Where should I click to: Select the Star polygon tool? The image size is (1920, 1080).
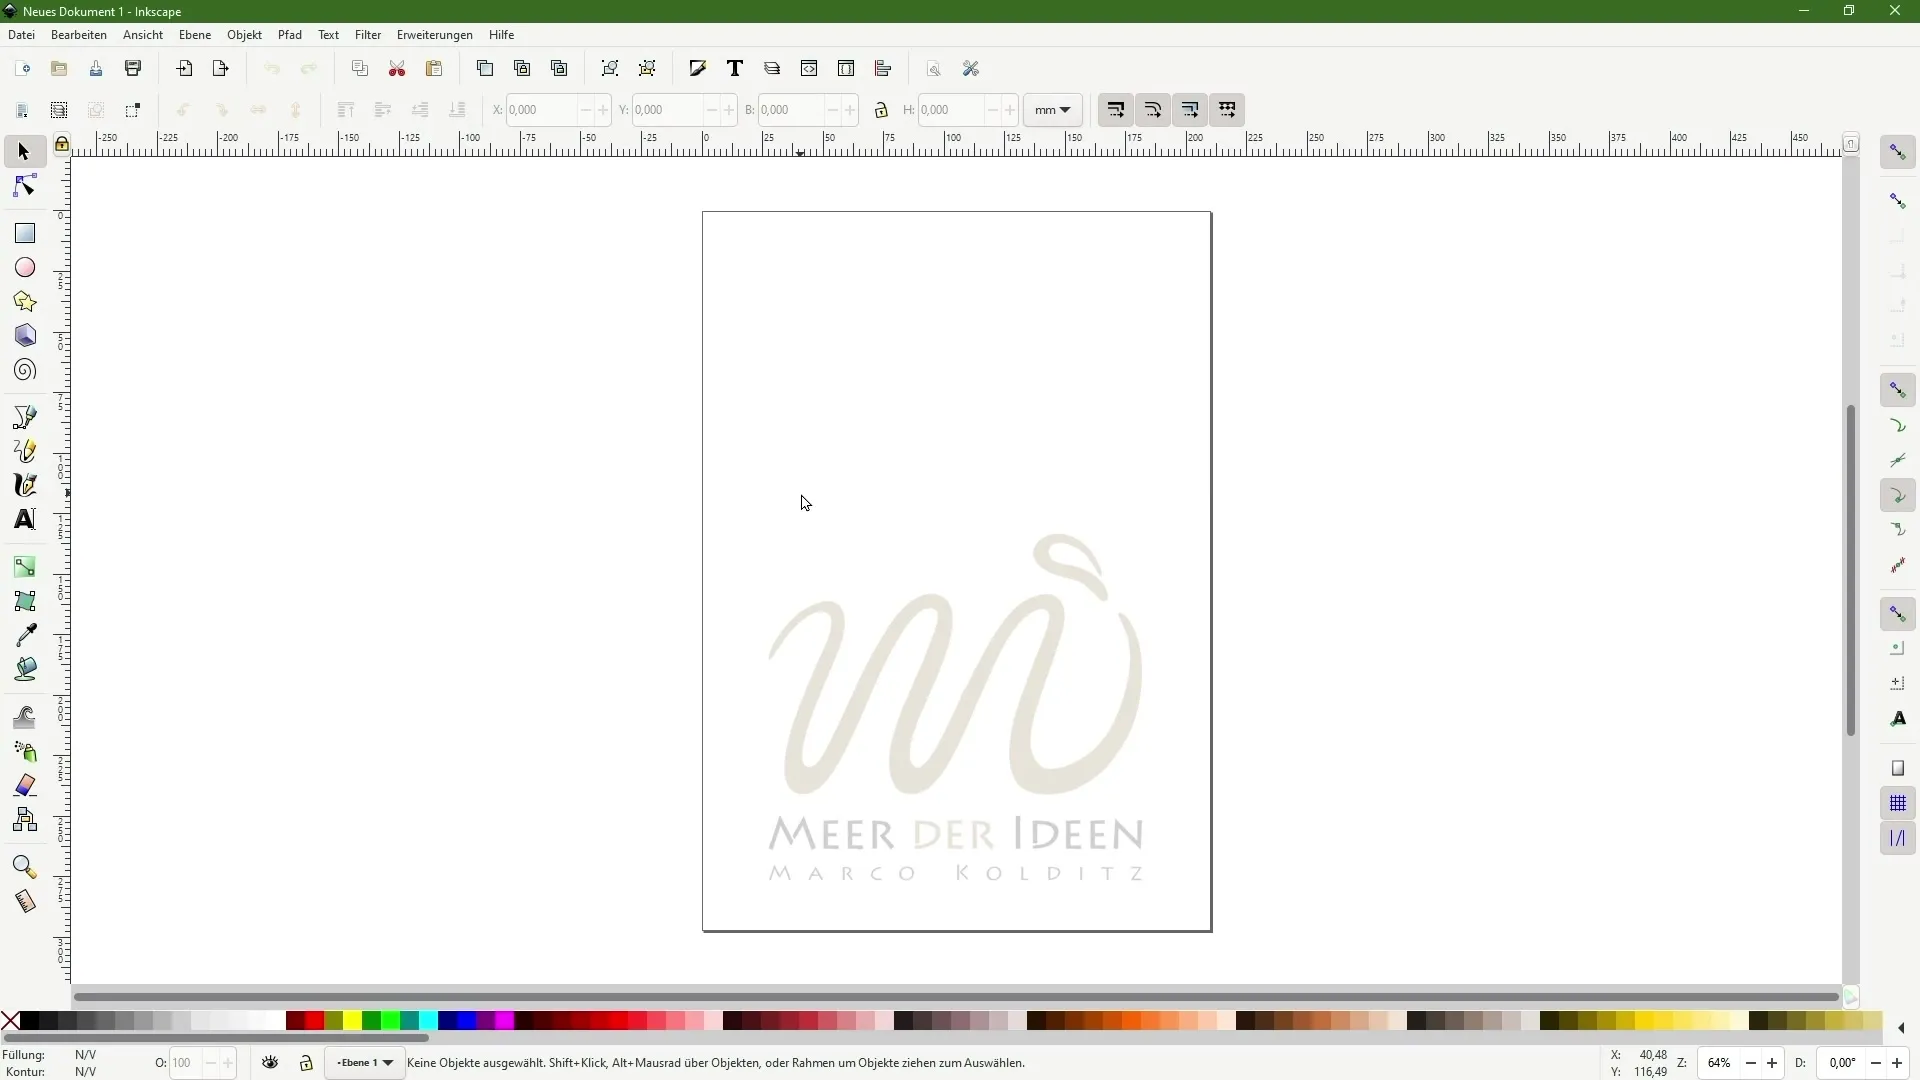24,302
